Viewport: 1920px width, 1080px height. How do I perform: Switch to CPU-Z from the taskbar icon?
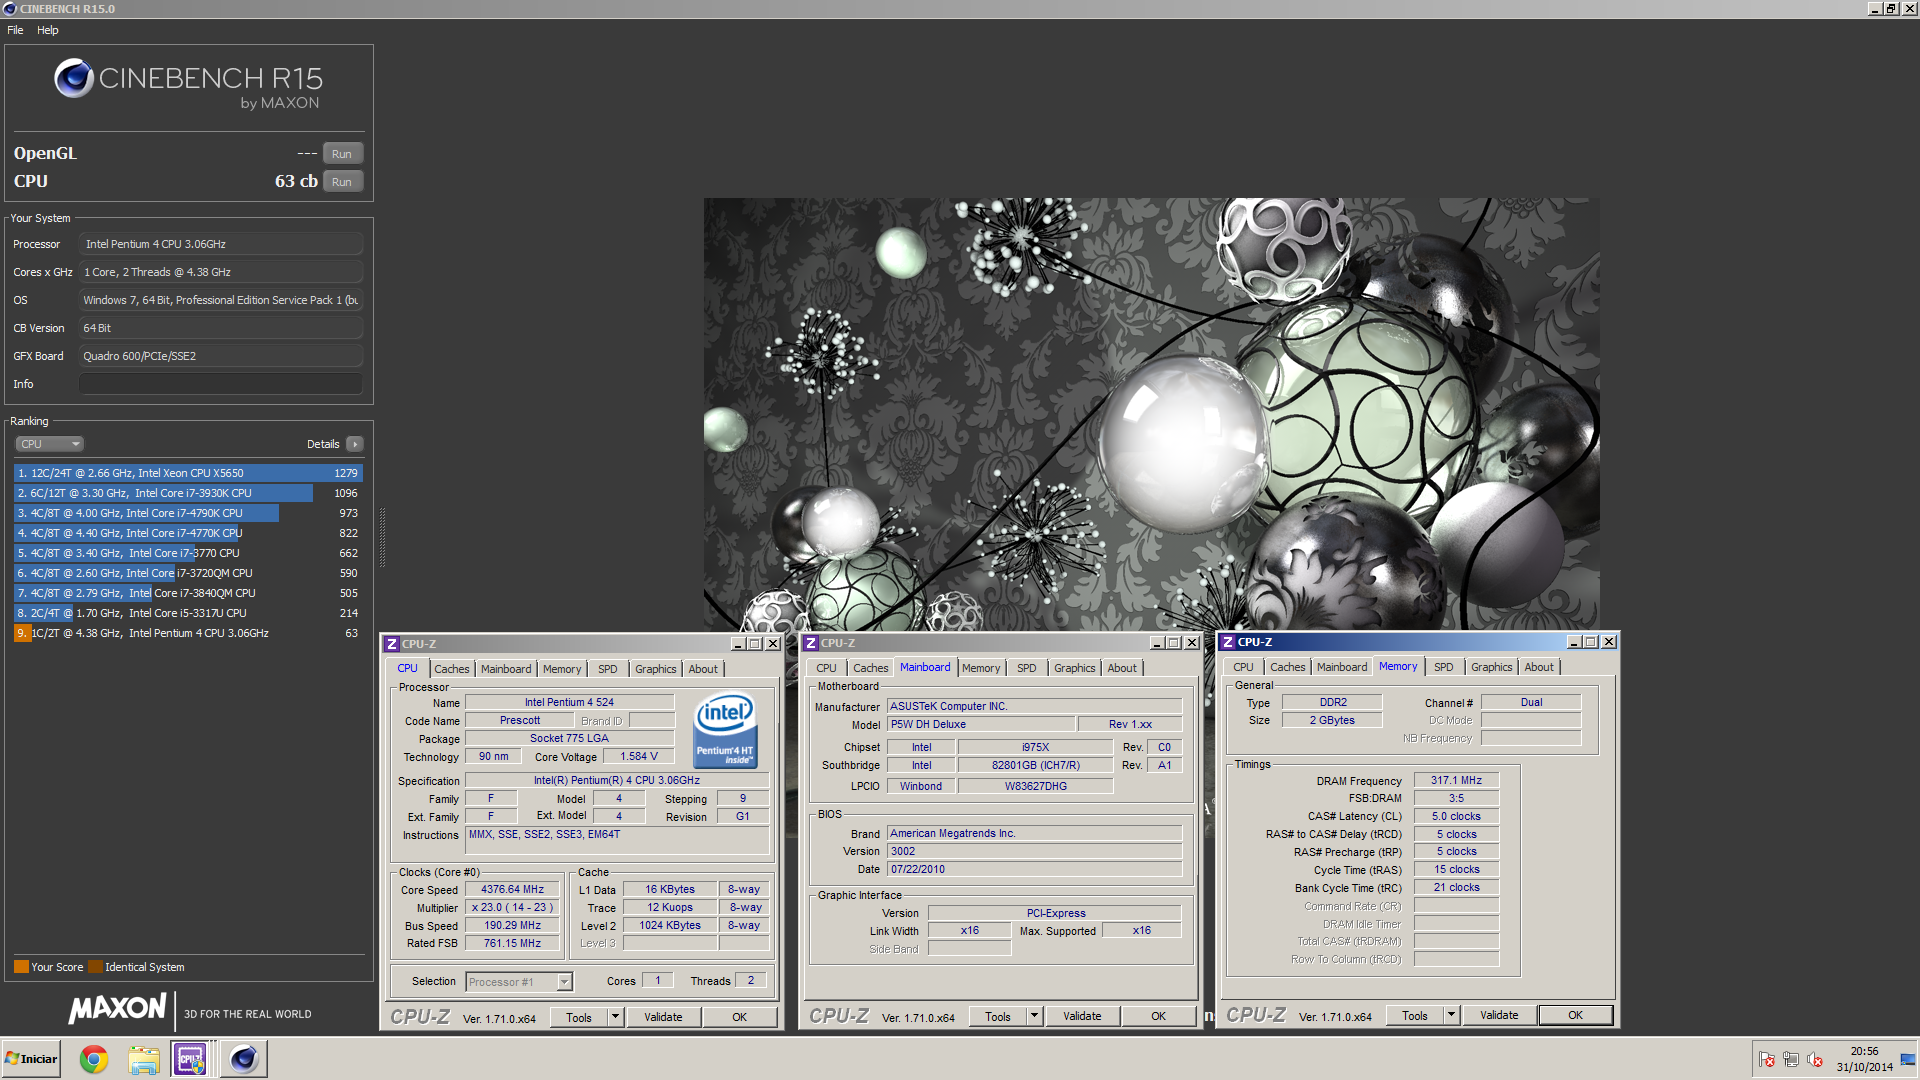190,1059
